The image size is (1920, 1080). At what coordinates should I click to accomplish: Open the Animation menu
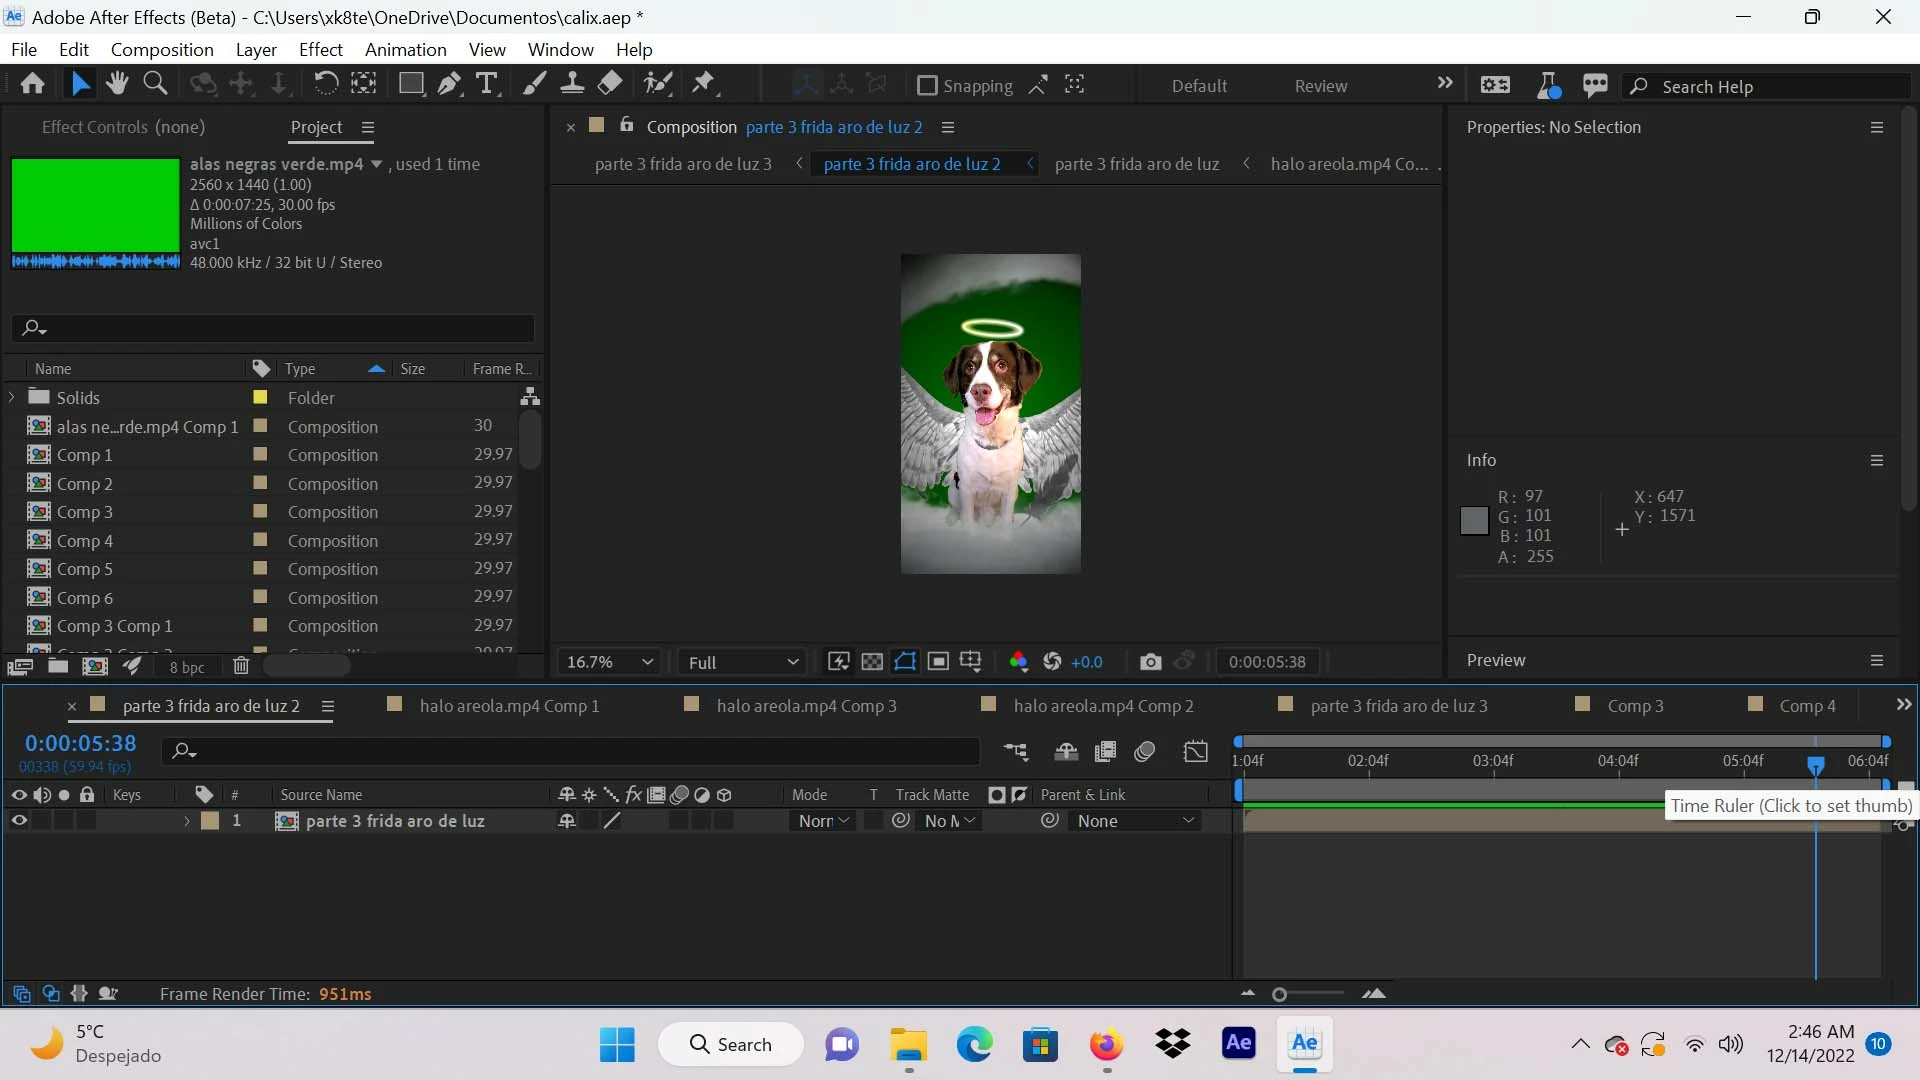click(x=405, y=50)
